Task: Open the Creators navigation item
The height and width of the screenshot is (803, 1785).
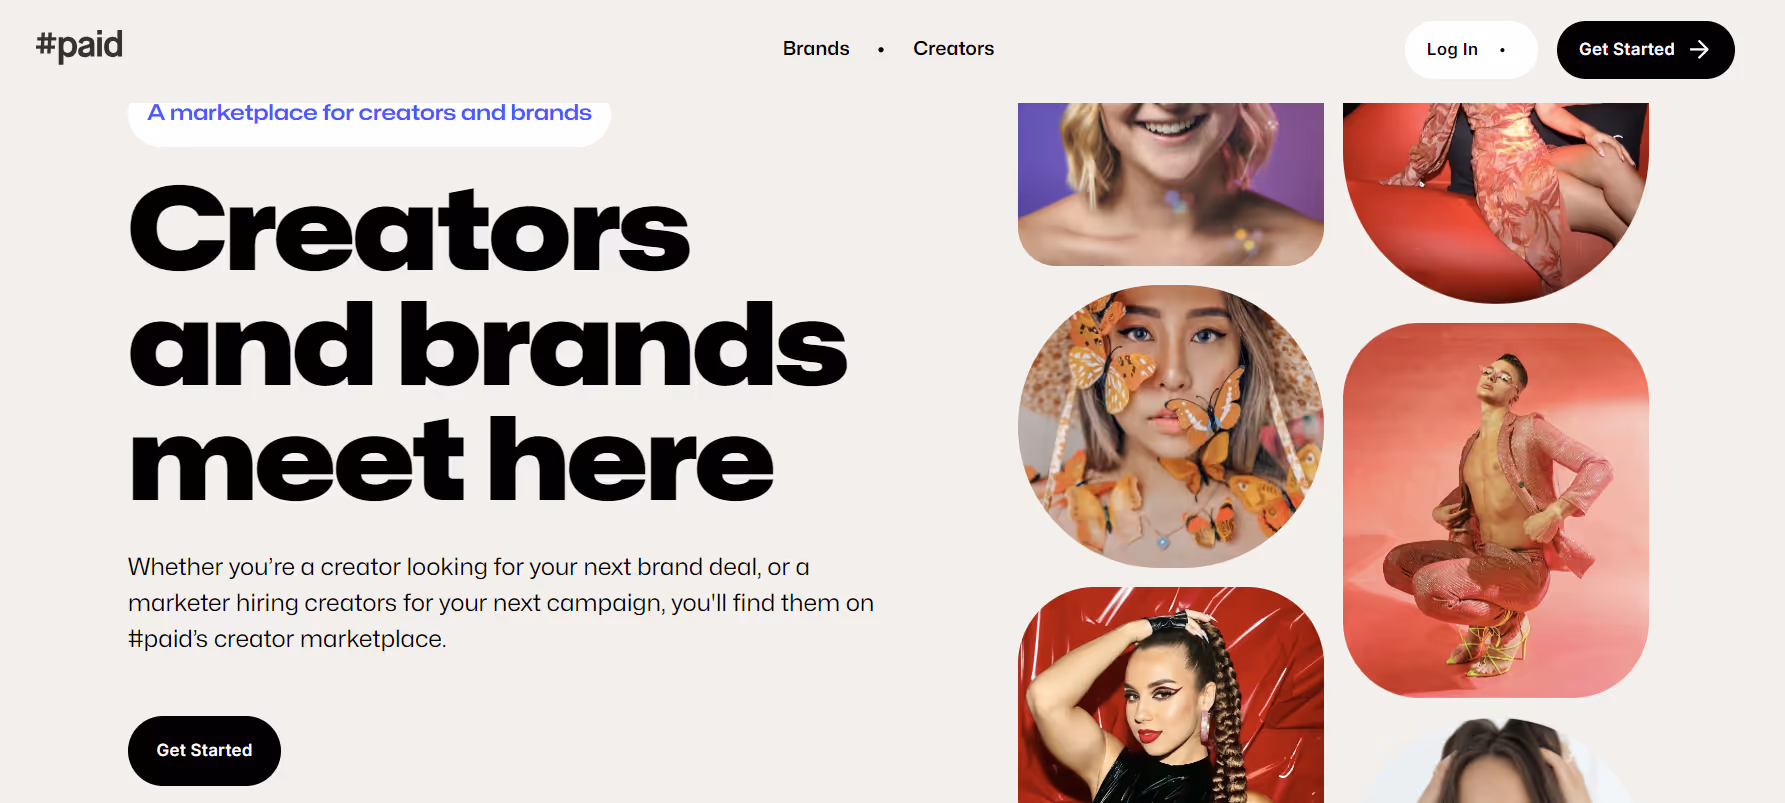Action: coord(953,48)
